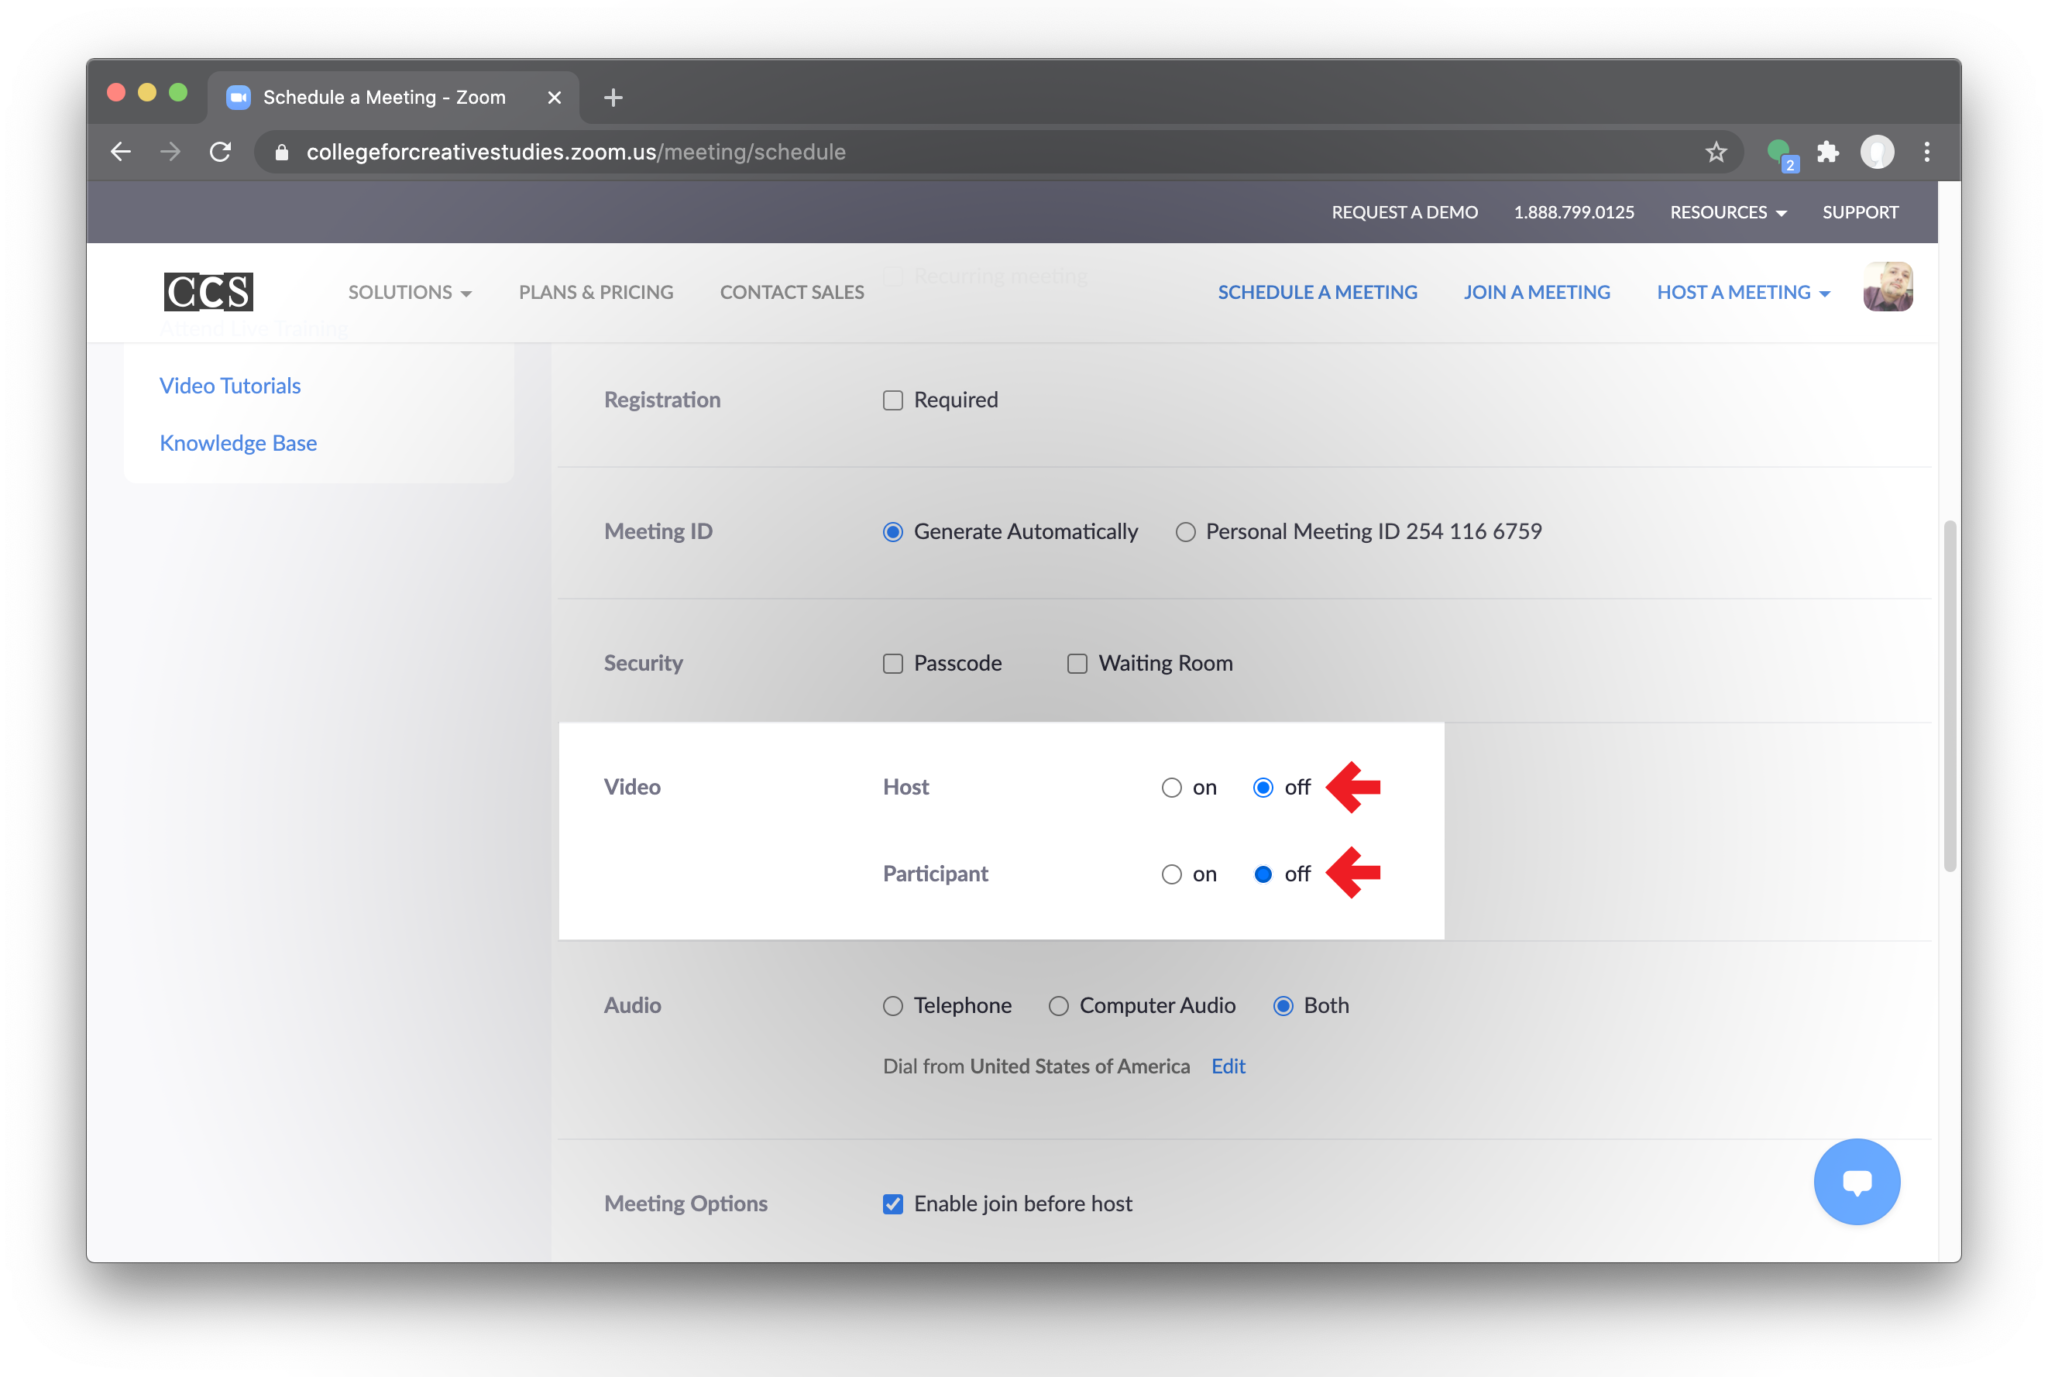Screen dimensions: 2048x1377
Task: Open the Knowledge Base link
Action: click(x=238, y=443)
